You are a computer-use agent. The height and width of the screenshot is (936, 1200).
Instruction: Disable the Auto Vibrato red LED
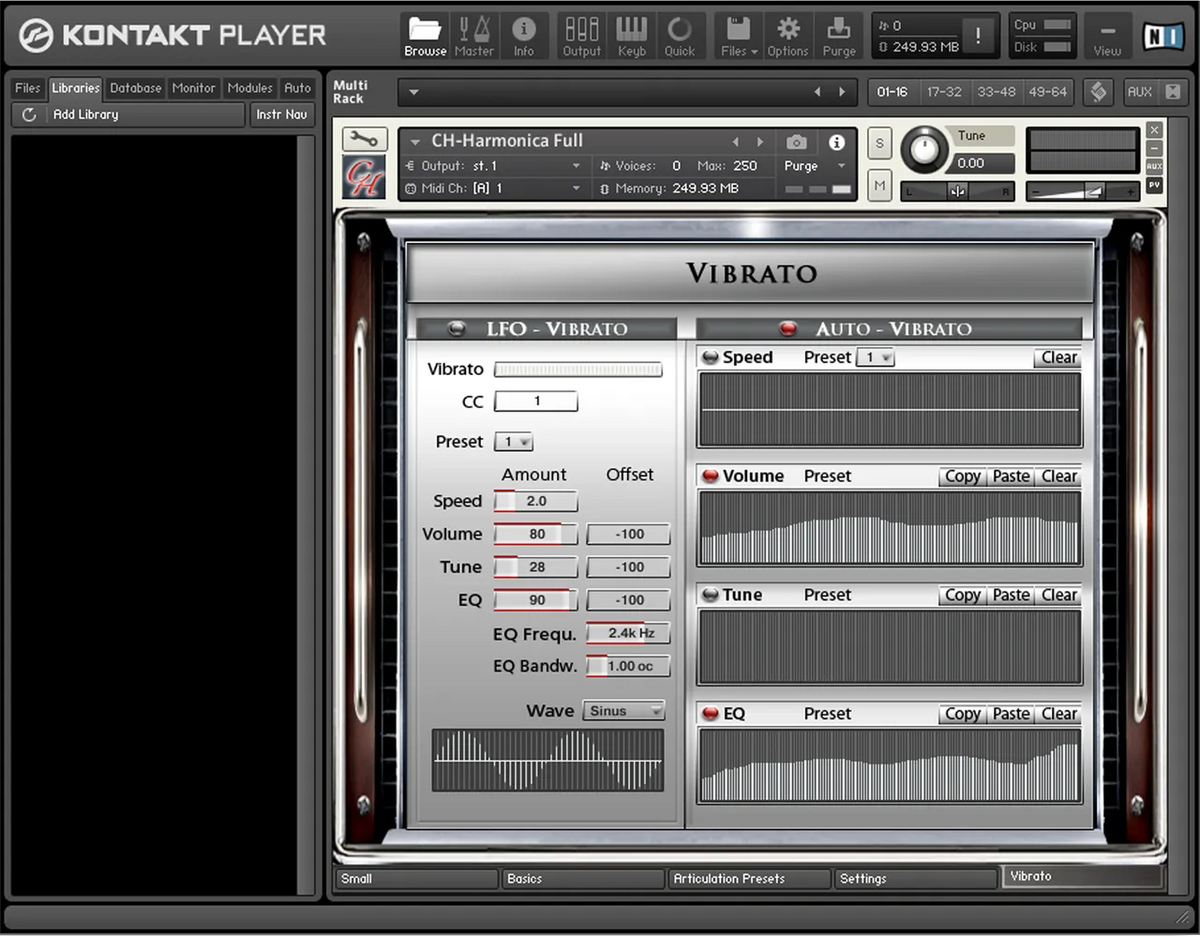(x=788, y=328)
